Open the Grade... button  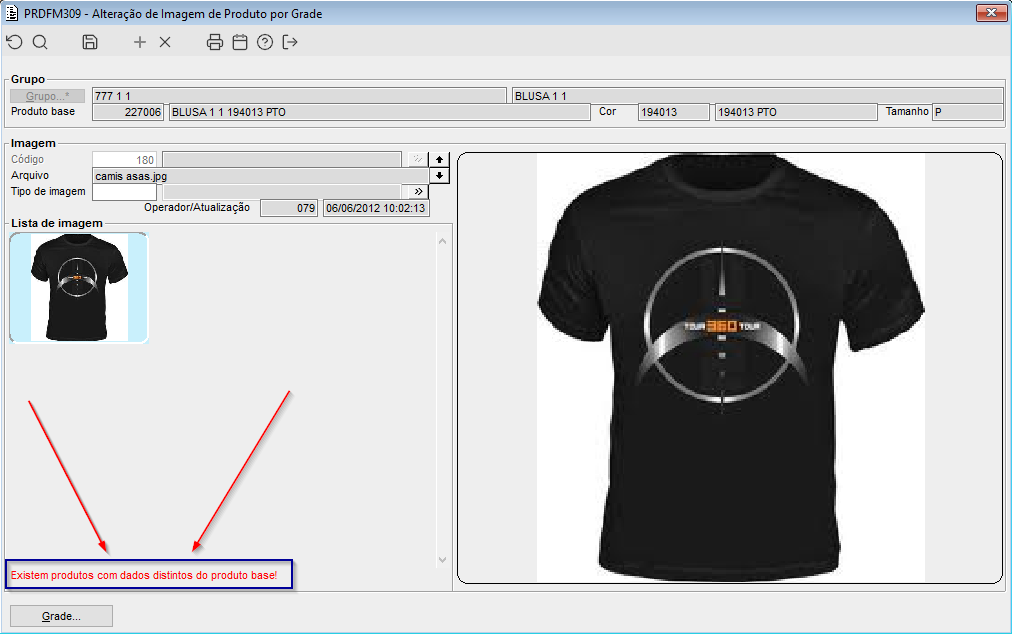[x=61, y=616]
